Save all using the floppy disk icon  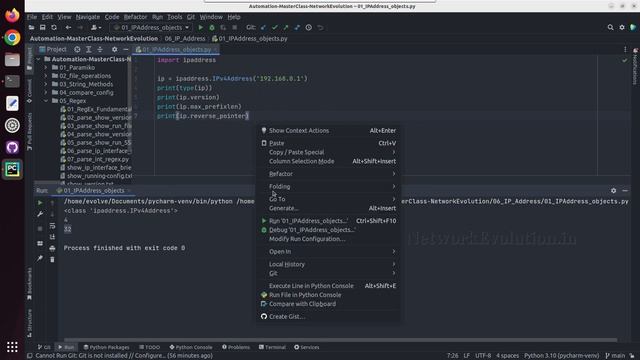click(42, 27)
